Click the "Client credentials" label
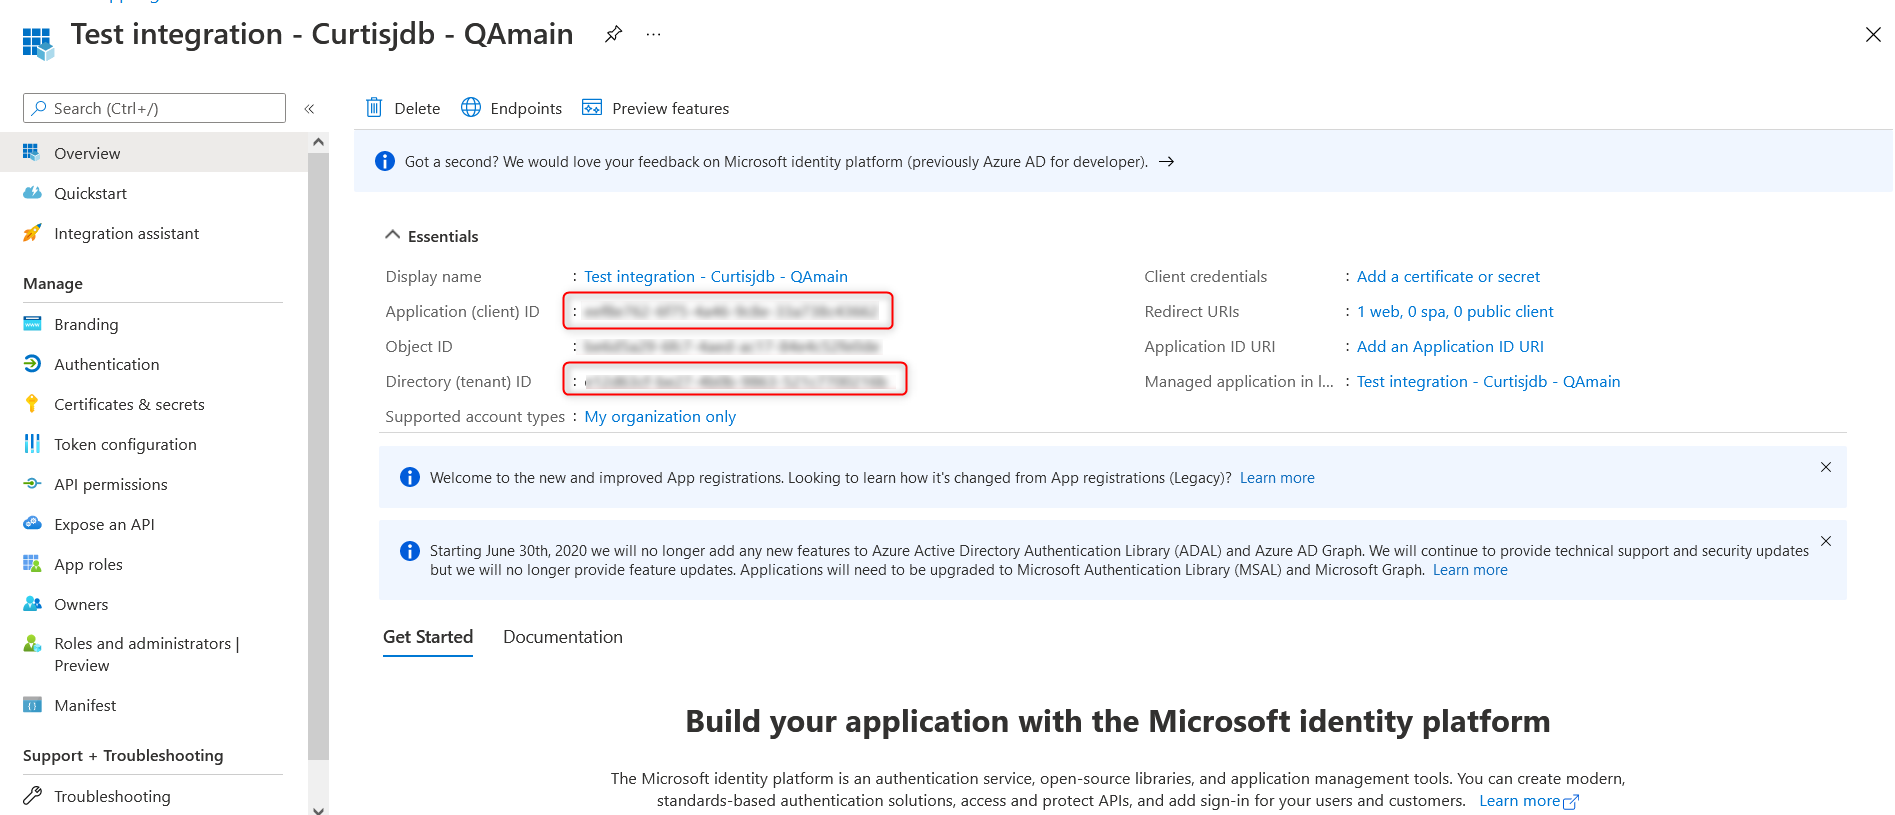1895x815 pixels. [x=1205, y=276]
